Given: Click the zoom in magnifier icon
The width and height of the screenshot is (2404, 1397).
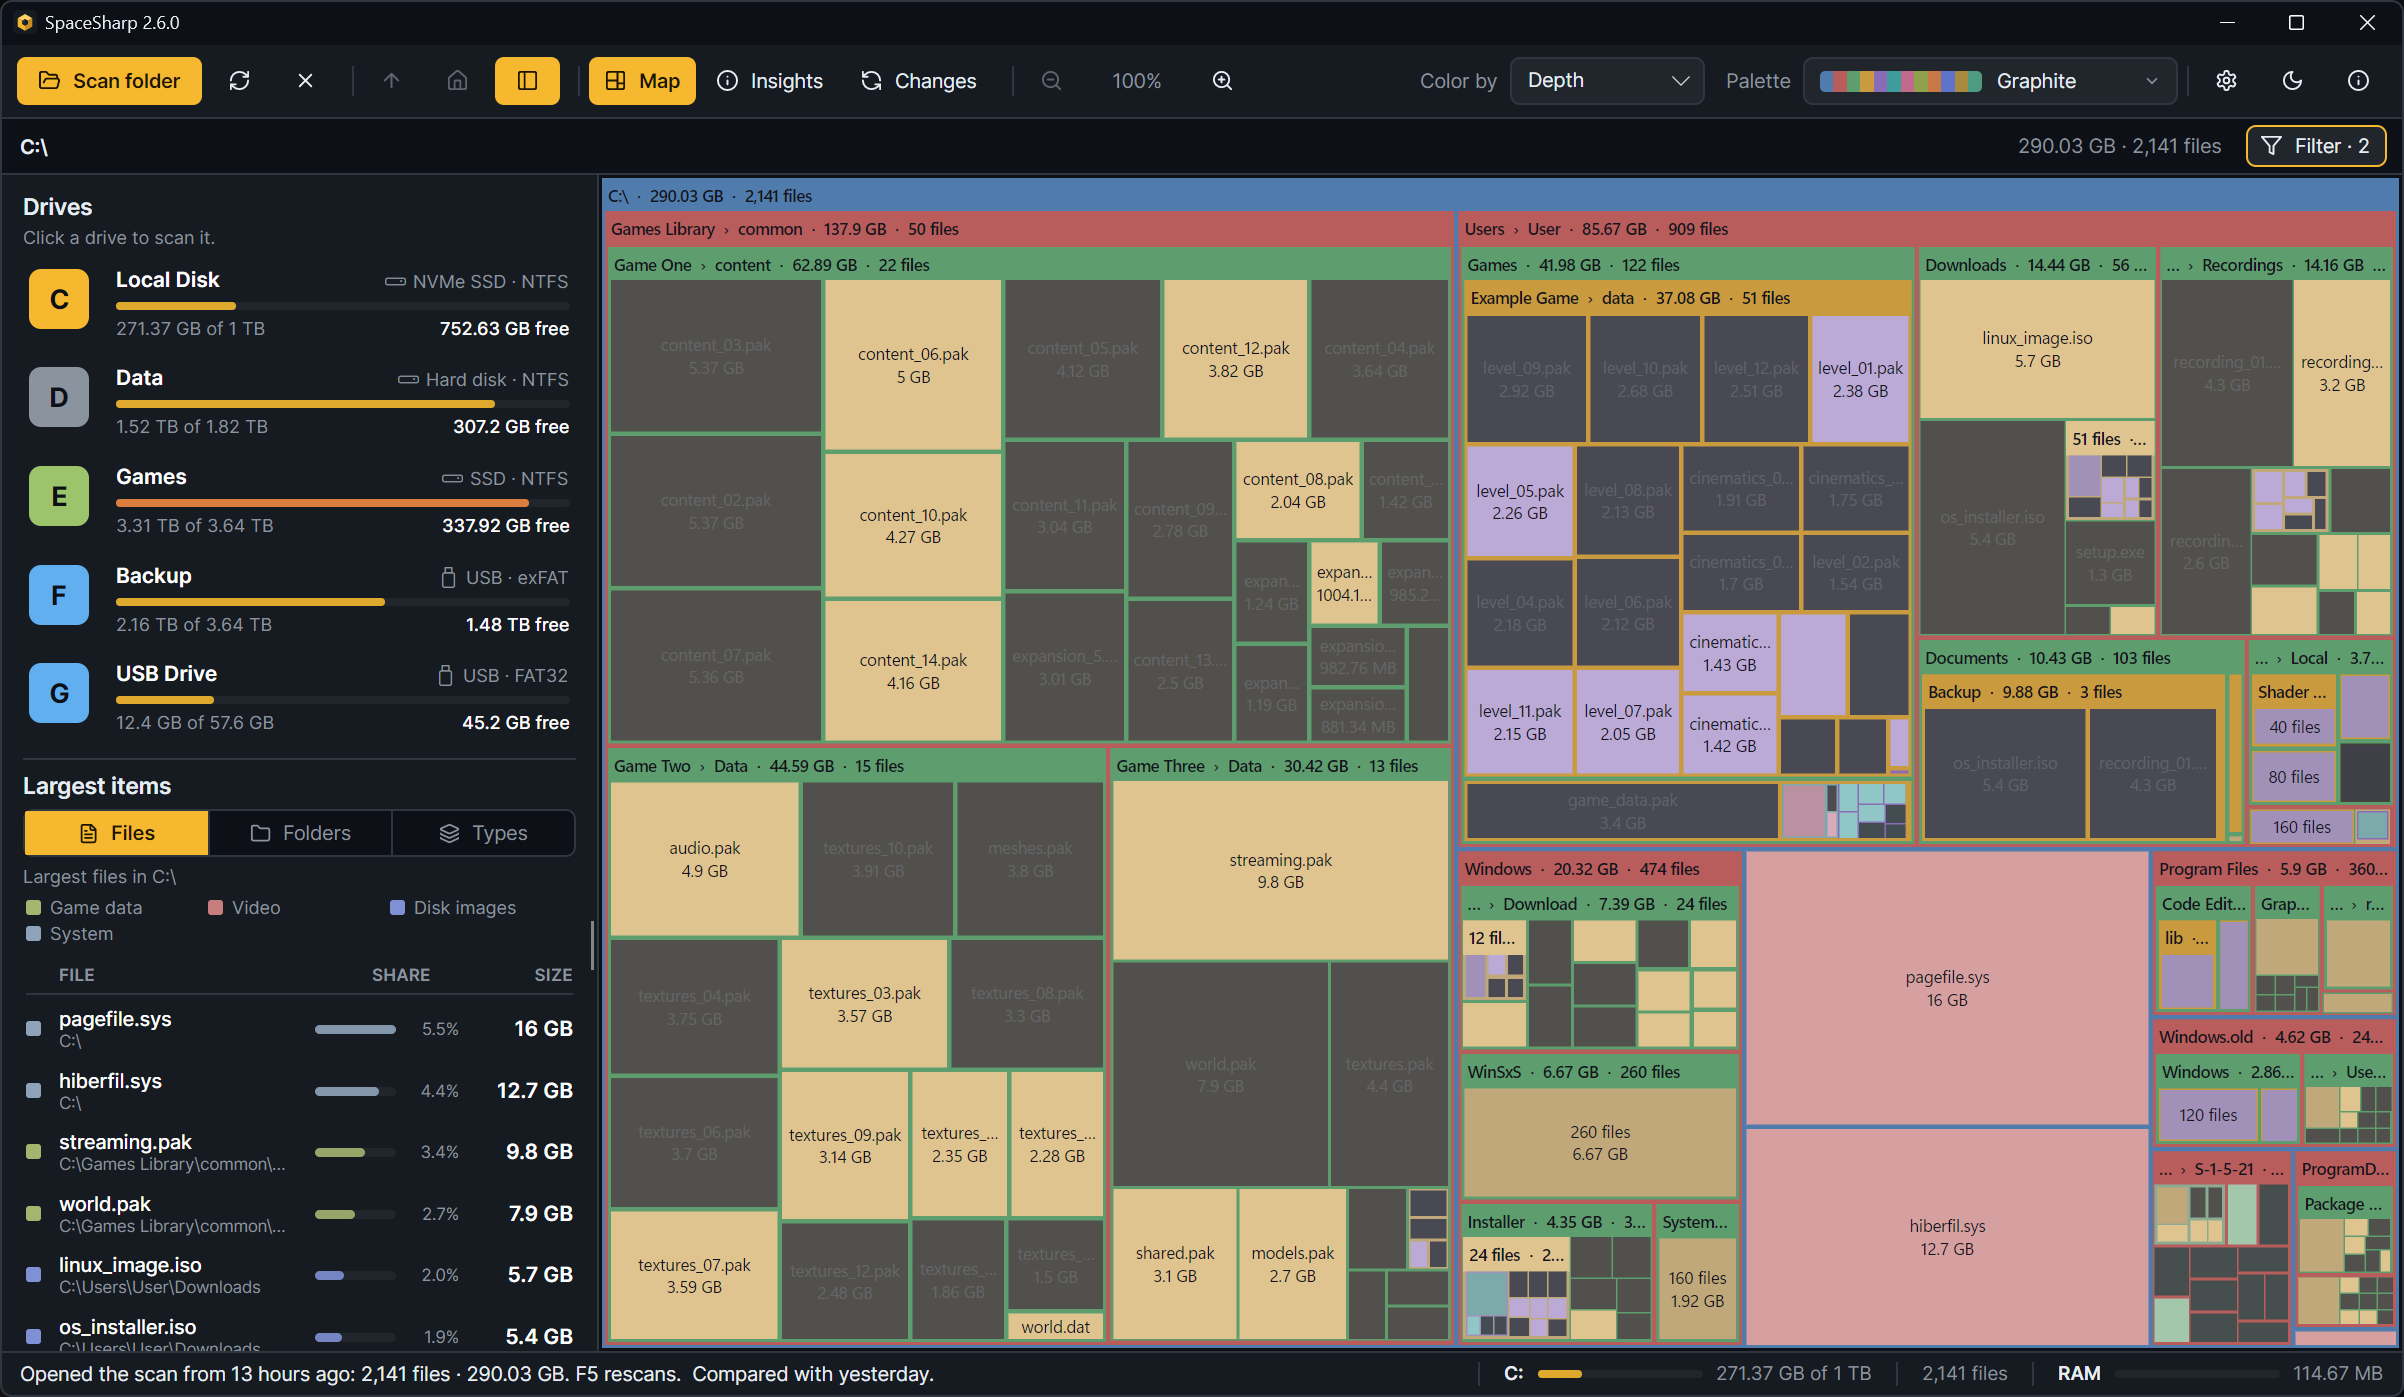Looking at the screenshot, I should tap(1222, 81).
